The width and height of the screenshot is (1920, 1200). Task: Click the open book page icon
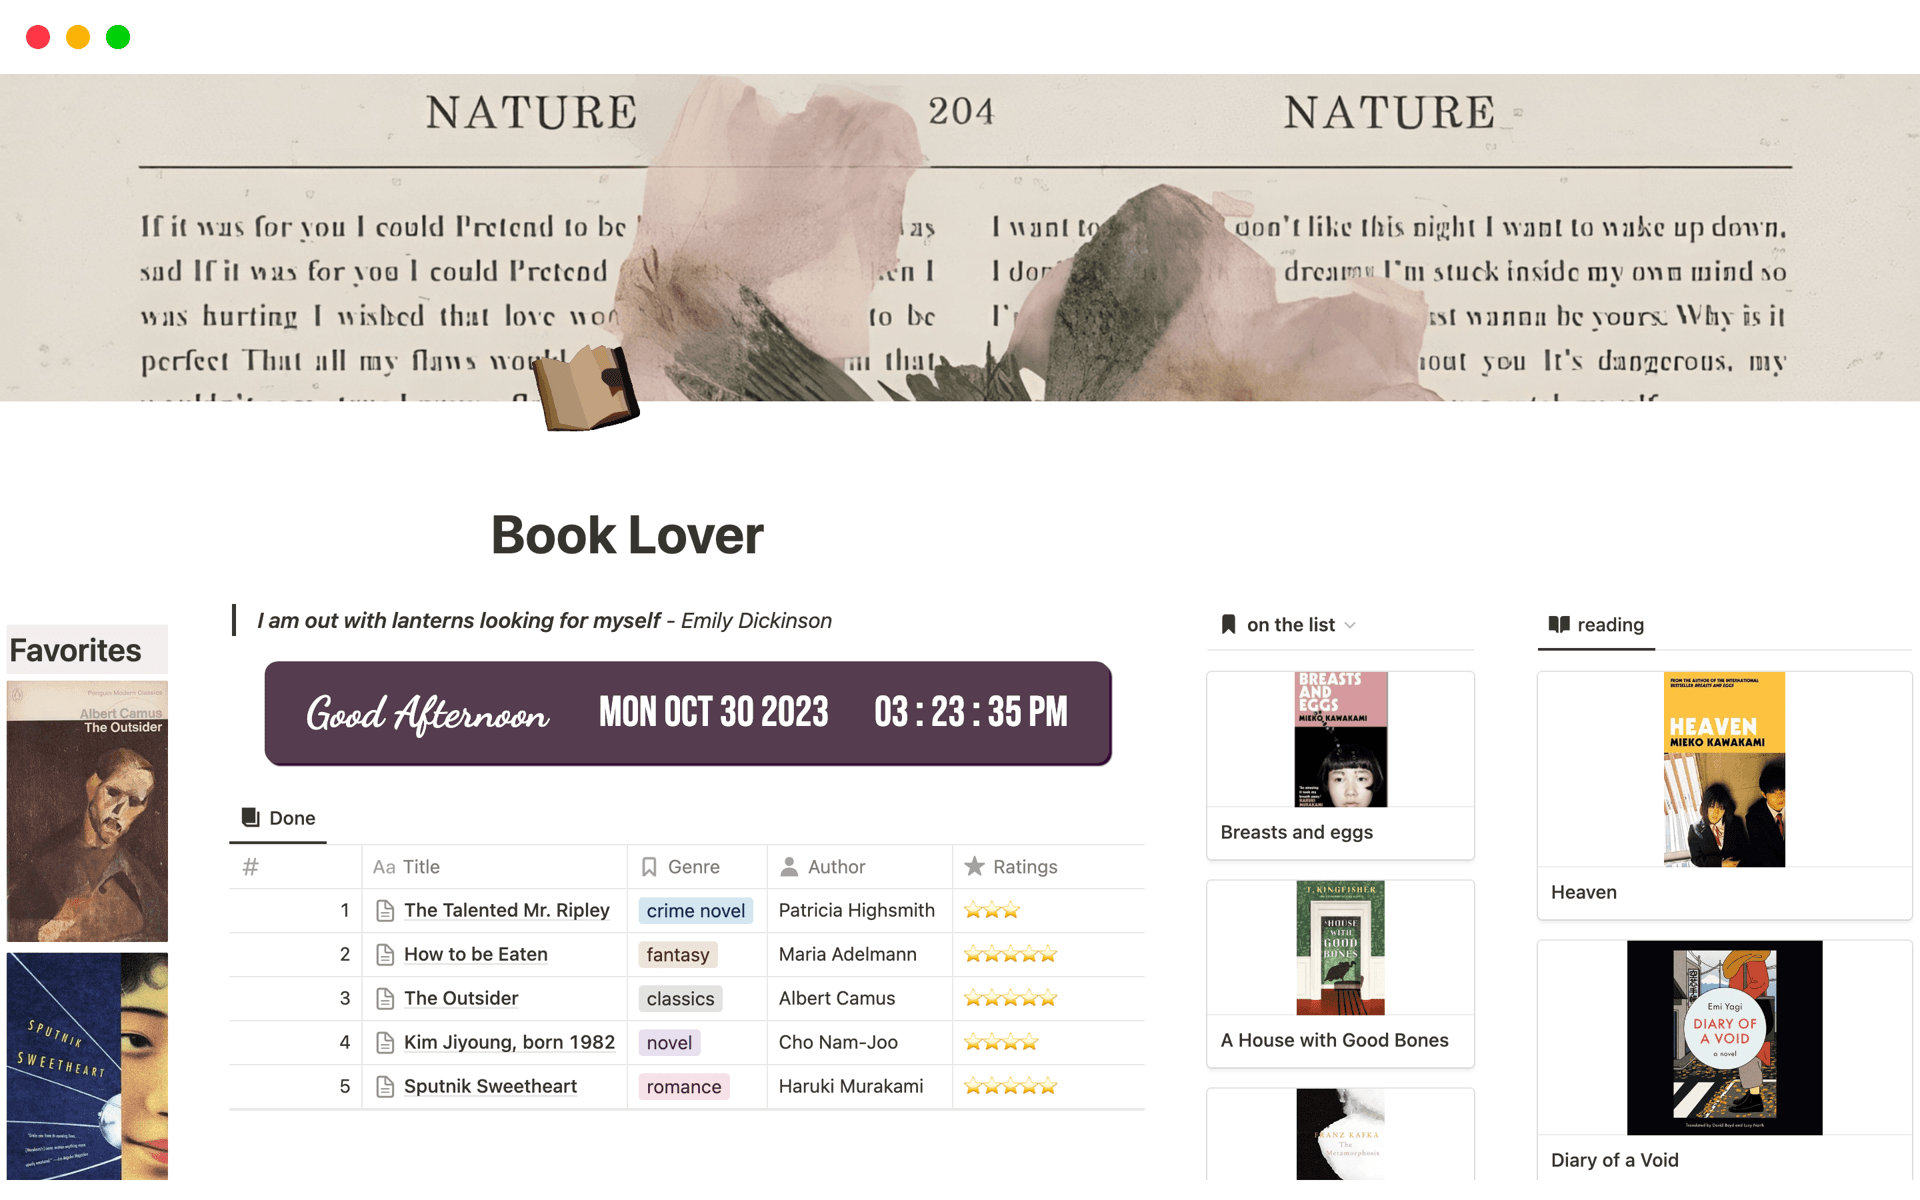(586, 389)
